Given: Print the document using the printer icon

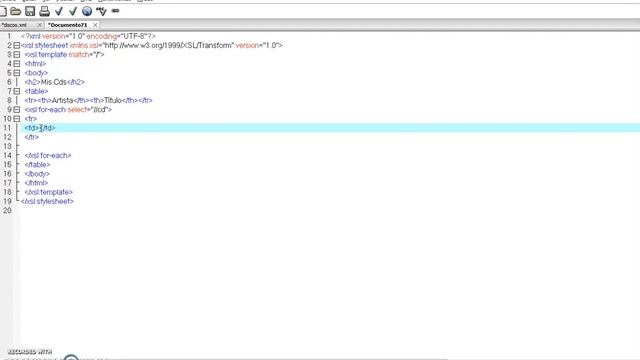Looking at the screenshot, I should point(44,11).
